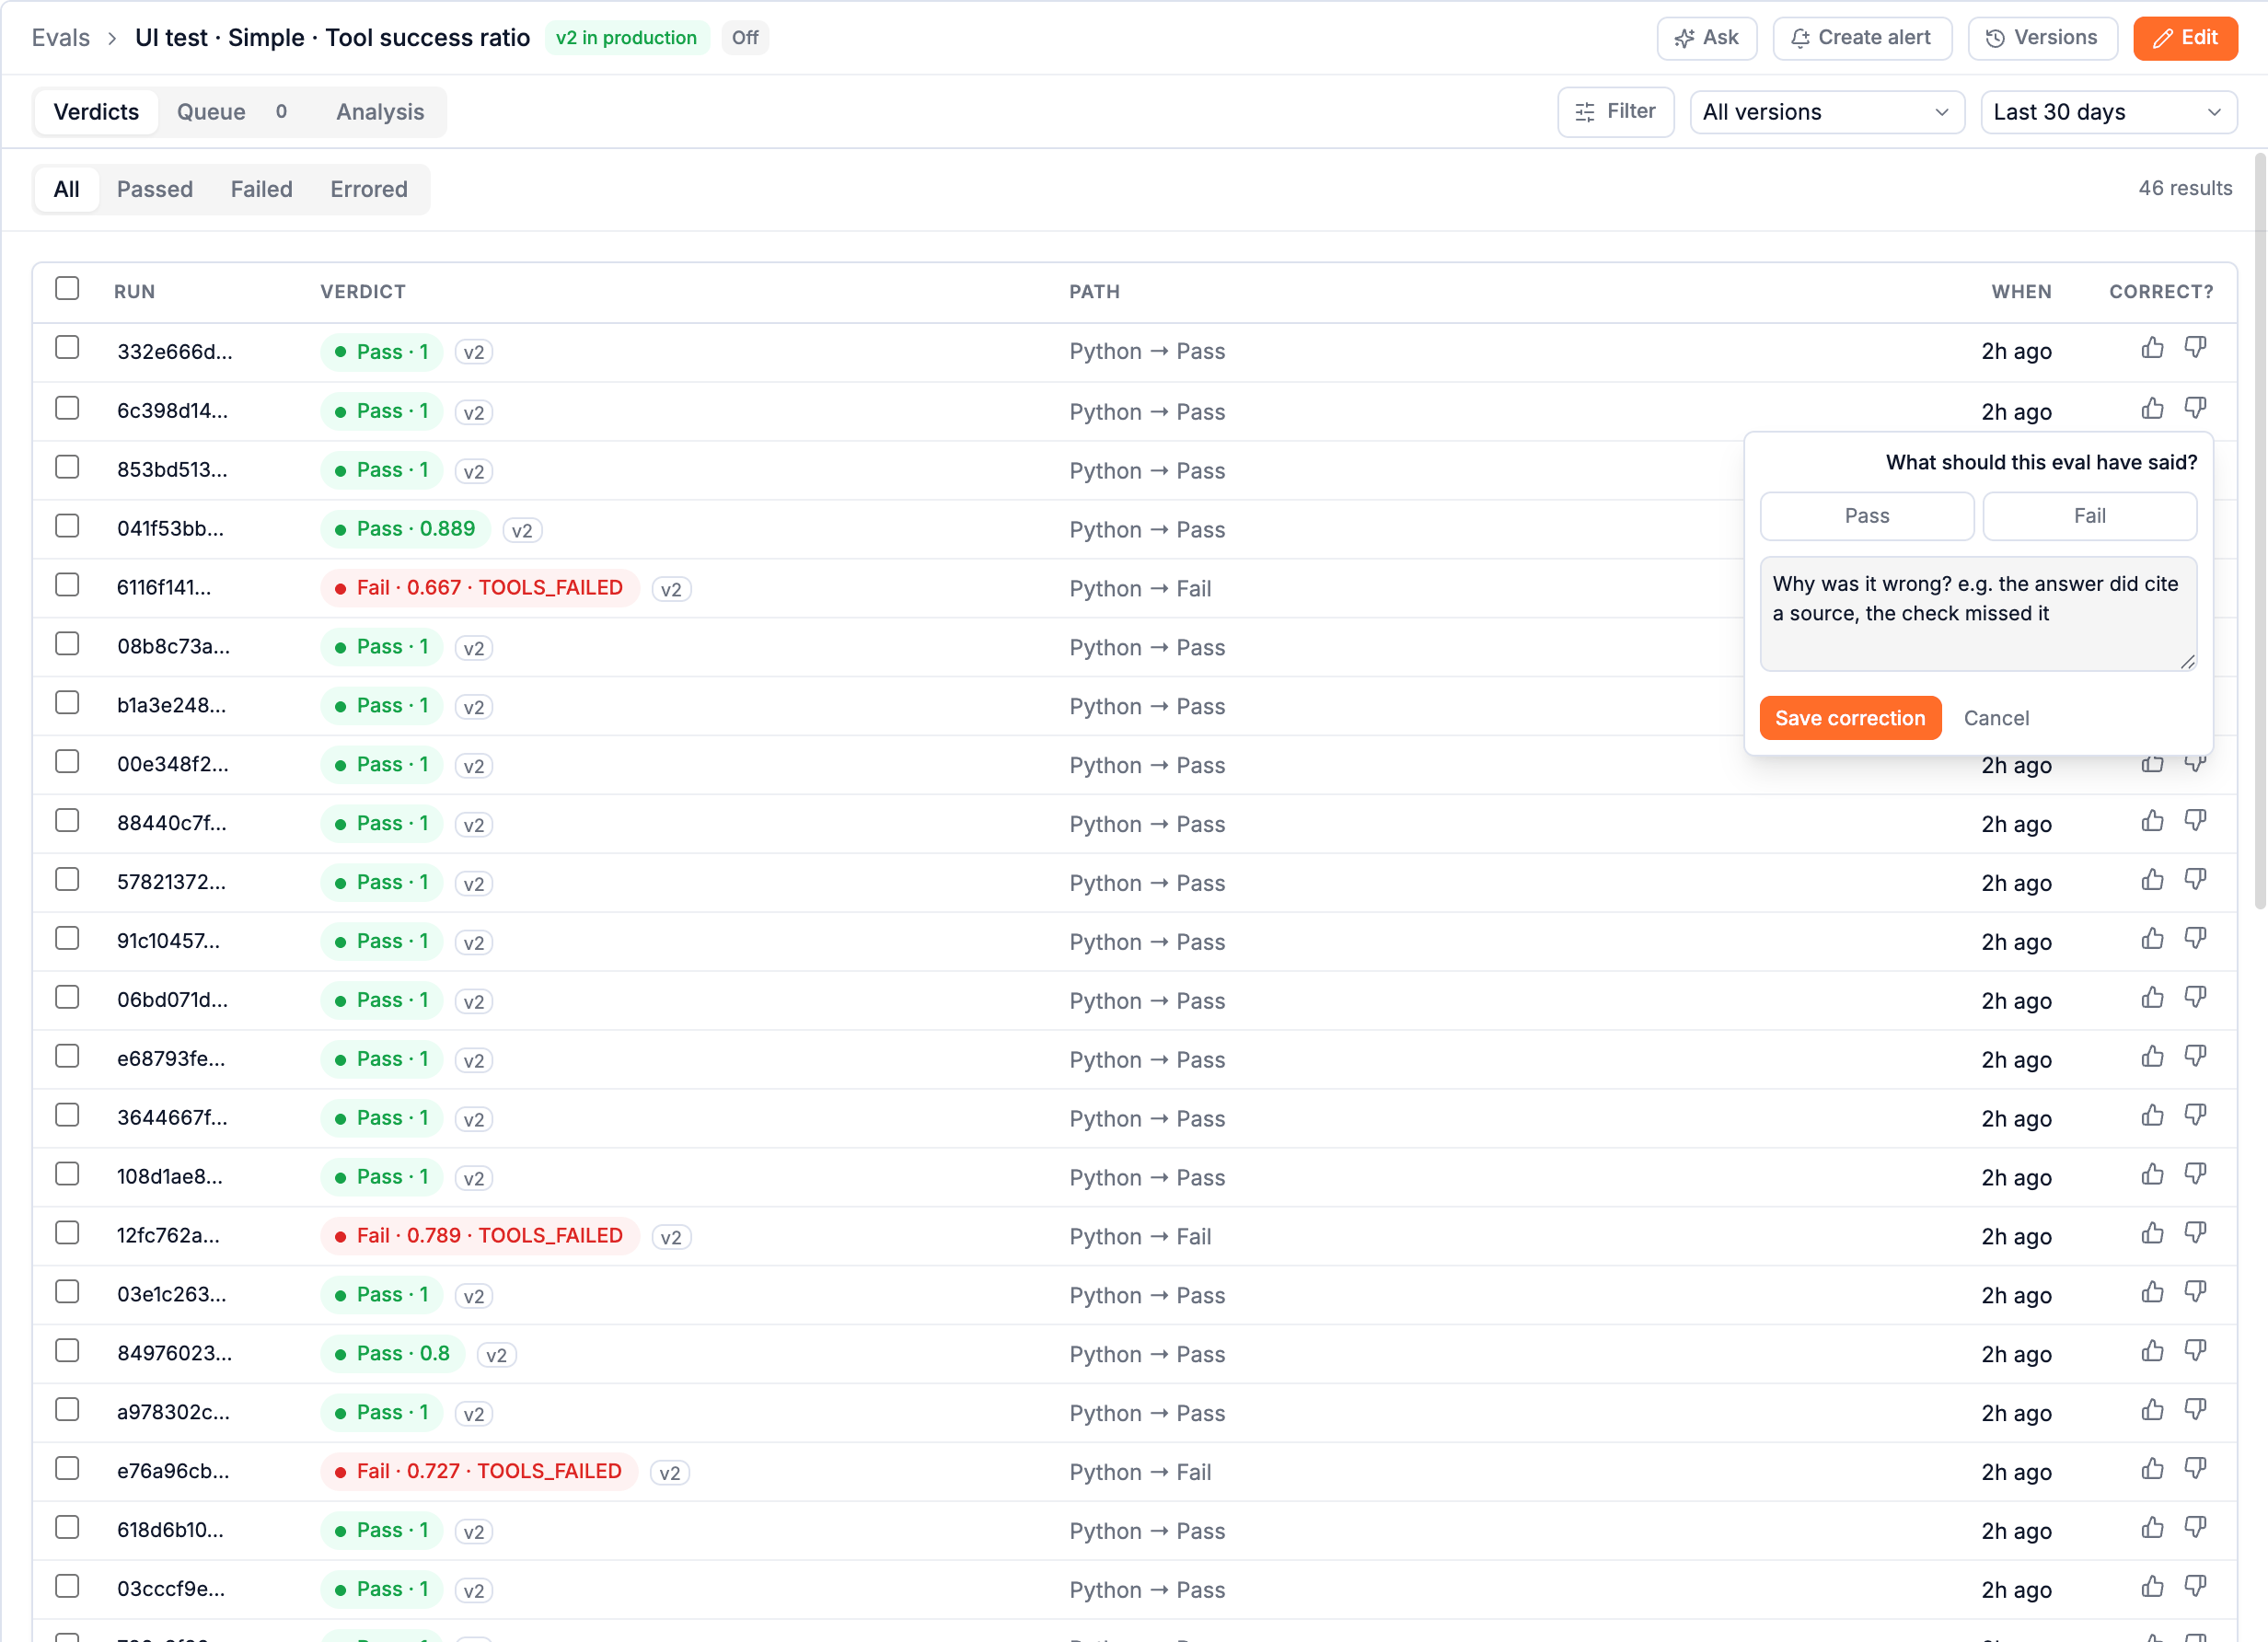The height and width of the screenshot is (1642, 2268).
Task: Check the 6116f141 failed run row
Action: (x=67, y=585)
